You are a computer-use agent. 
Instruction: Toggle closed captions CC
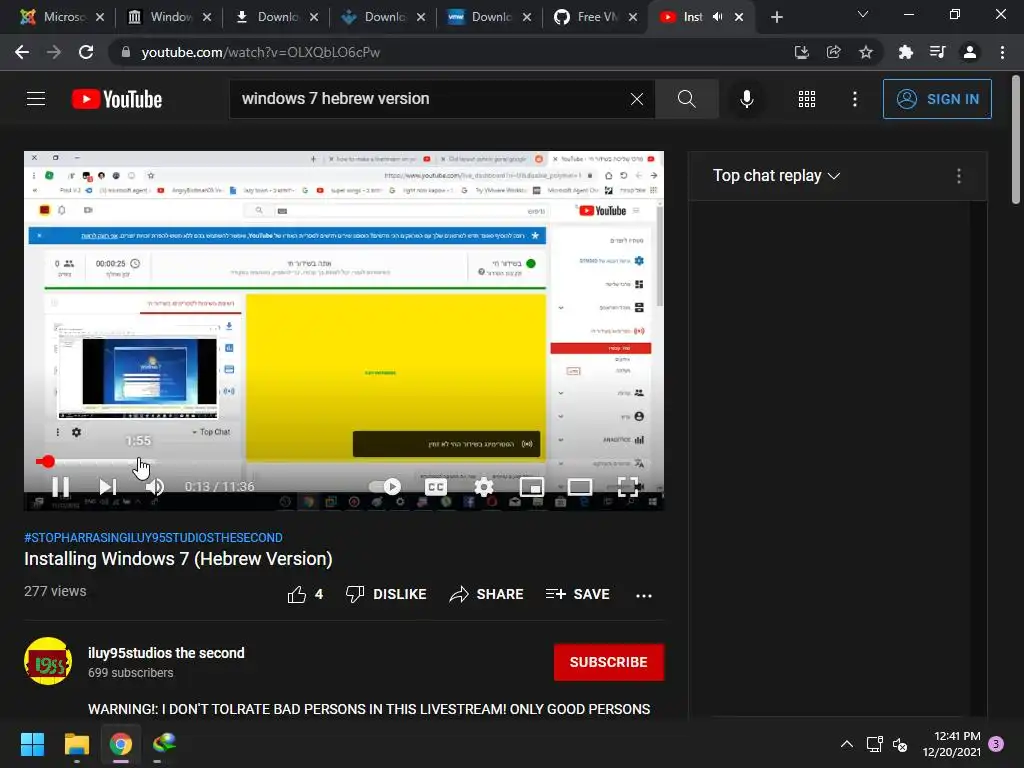(436, 487)
